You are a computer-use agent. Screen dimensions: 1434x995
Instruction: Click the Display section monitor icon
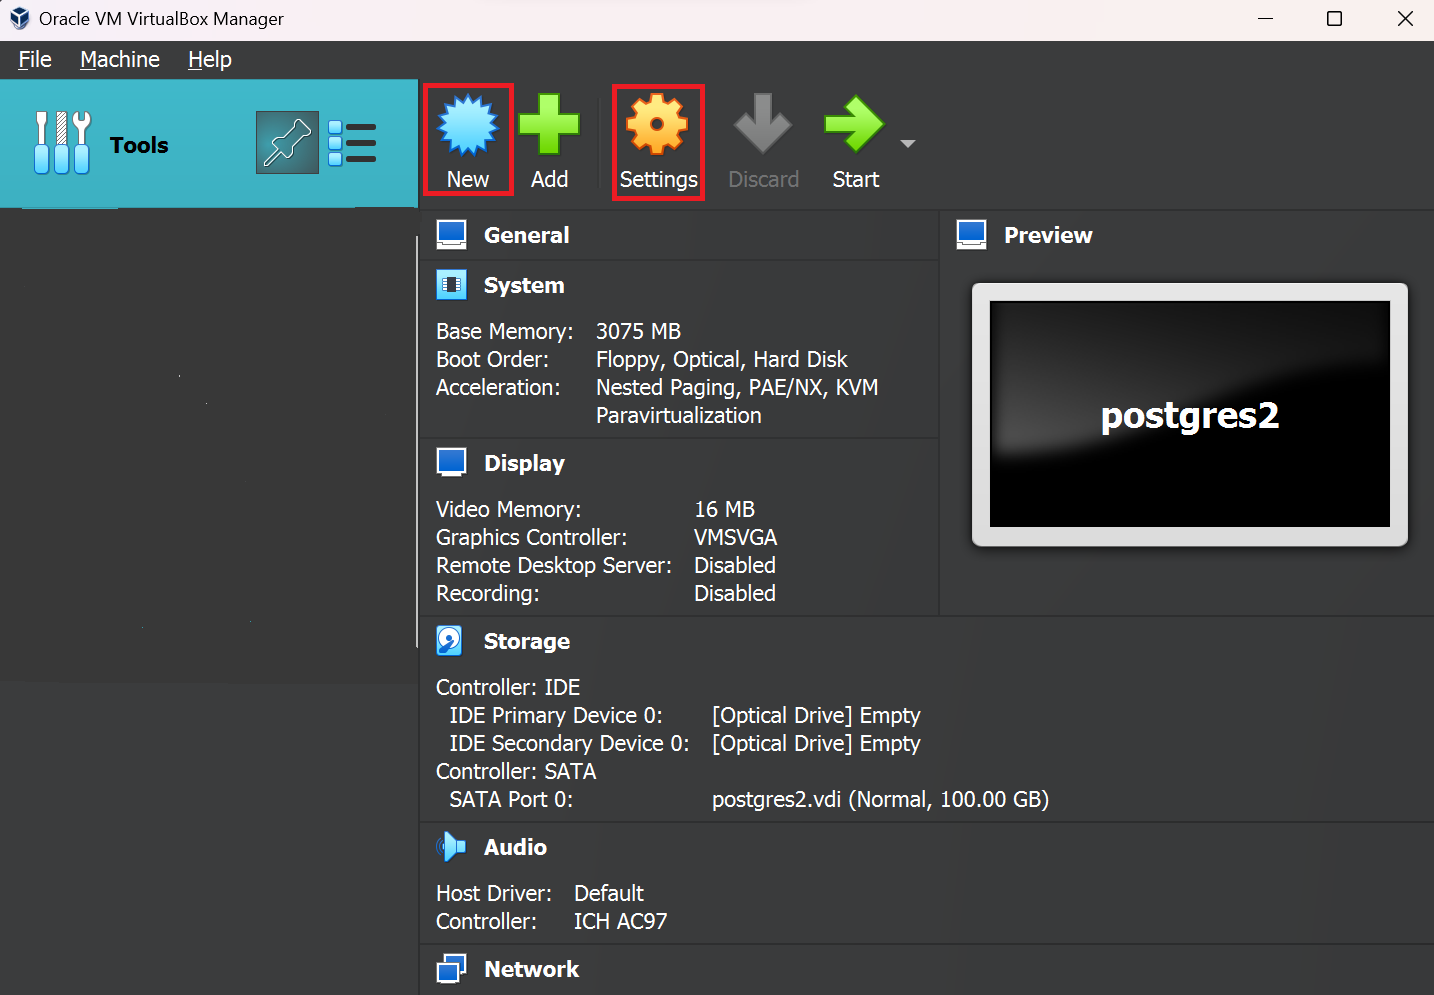click(452, 463)
